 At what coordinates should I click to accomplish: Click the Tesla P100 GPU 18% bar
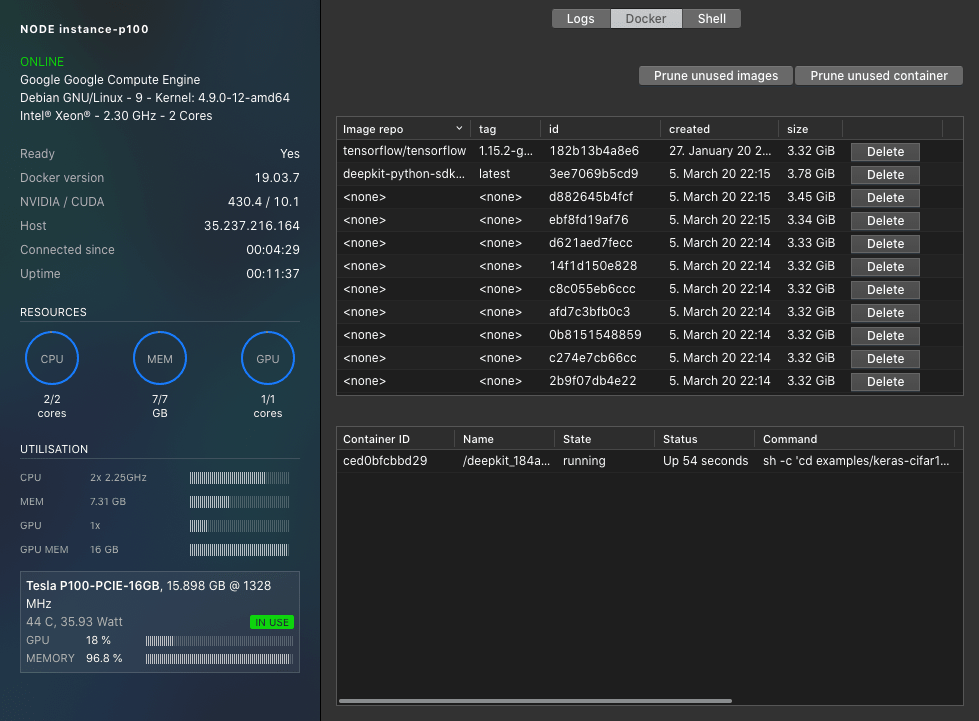pyautogui.click(x=219, y=640)
